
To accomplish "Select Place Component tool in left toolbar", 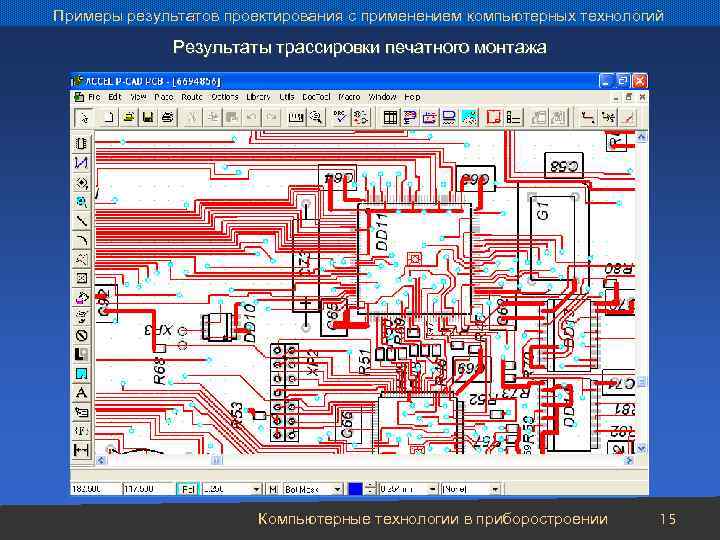I will pyautogui.click(x=81, y=144).
